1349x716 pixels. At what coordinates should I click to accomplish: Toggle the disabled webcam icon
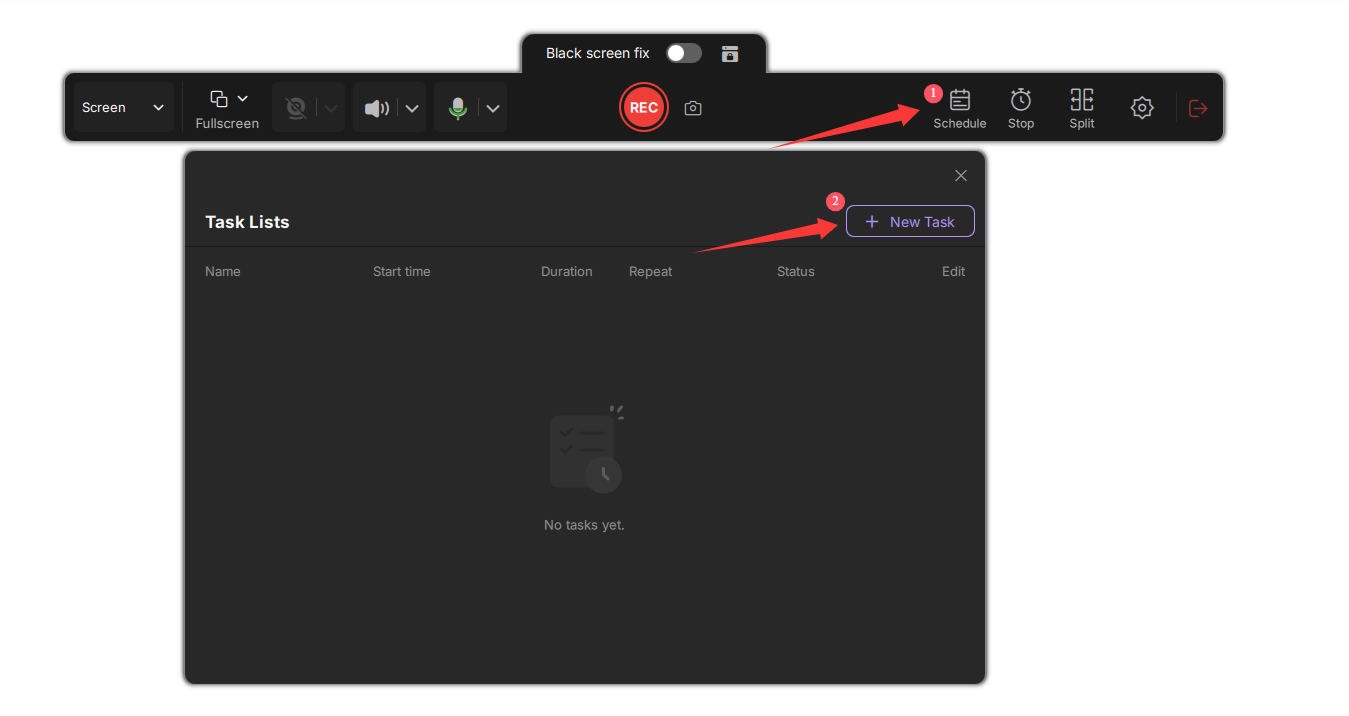point(295,108)
